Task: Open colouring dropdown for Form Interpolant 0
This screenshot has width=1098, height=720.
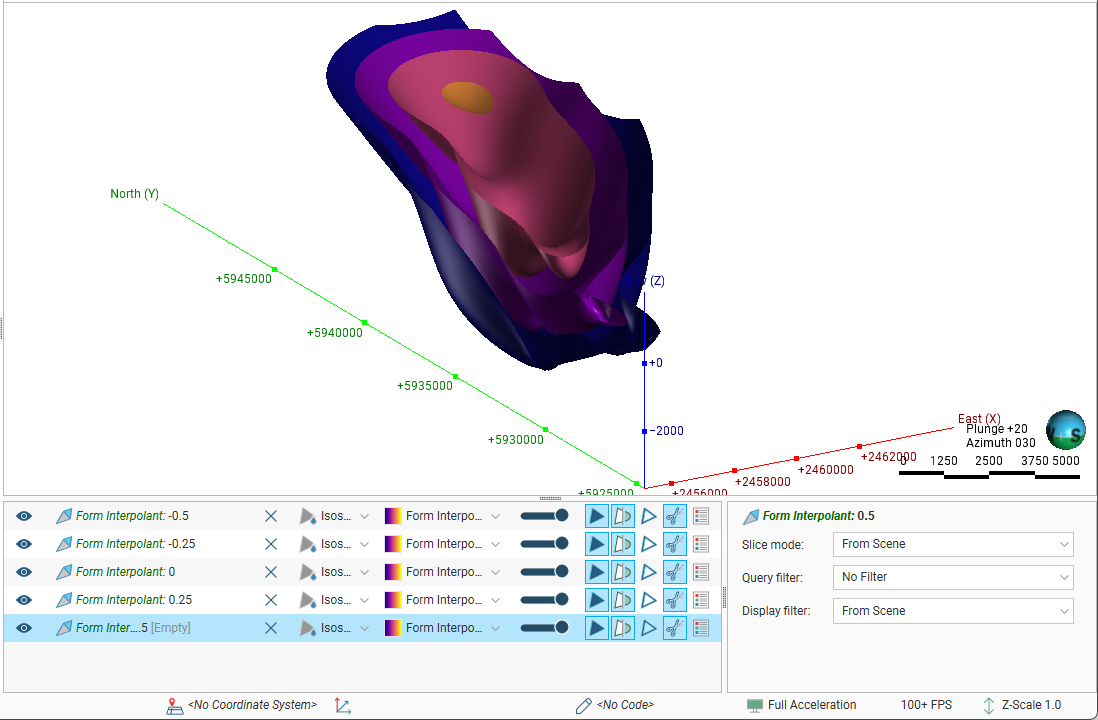Action: coord(495,572)
